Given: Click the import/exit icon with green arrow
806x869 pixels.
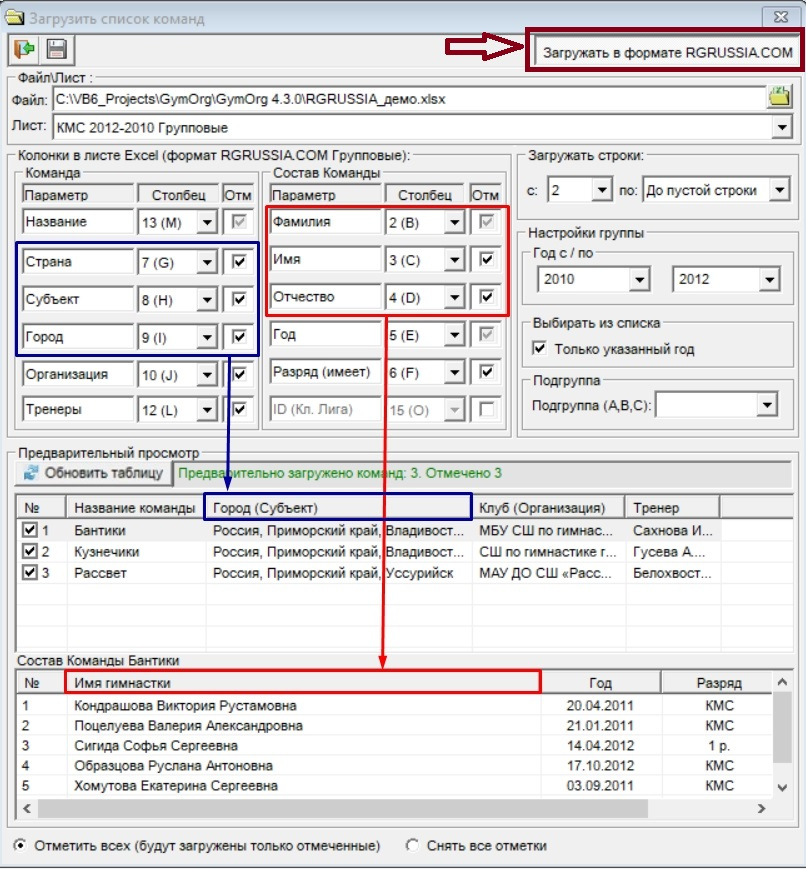Looking at the screenshot, I should 24,49.
